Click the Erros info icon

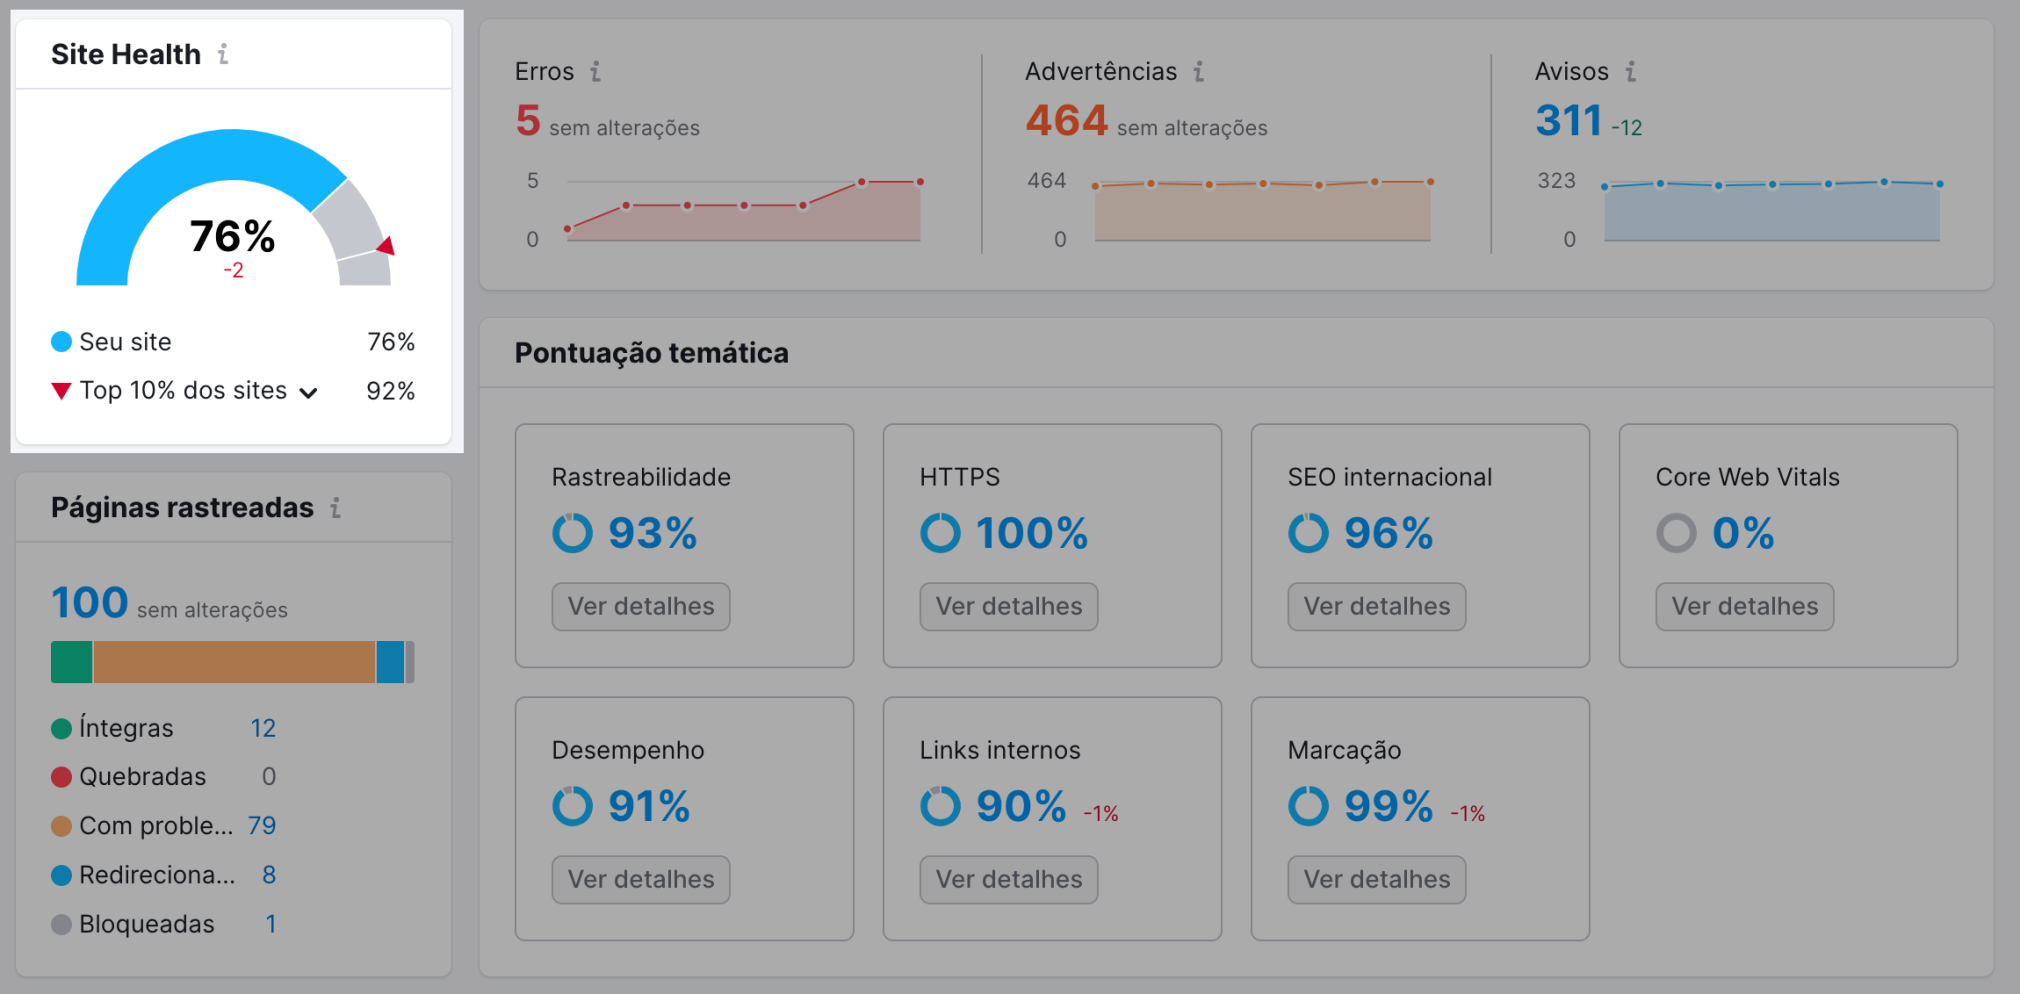click(597, 71)
